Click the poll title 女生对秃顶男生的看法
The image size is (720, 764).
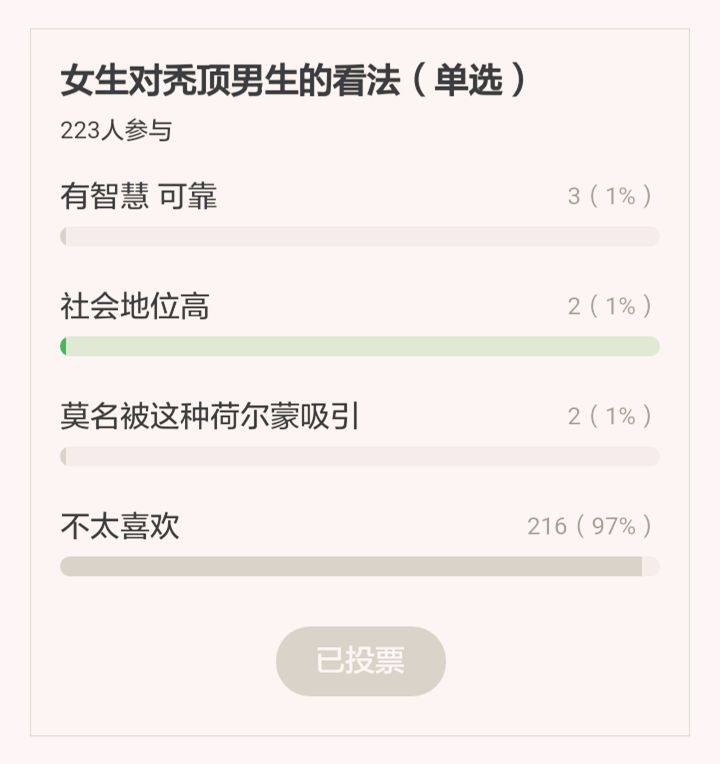click(x=230, y=82)
